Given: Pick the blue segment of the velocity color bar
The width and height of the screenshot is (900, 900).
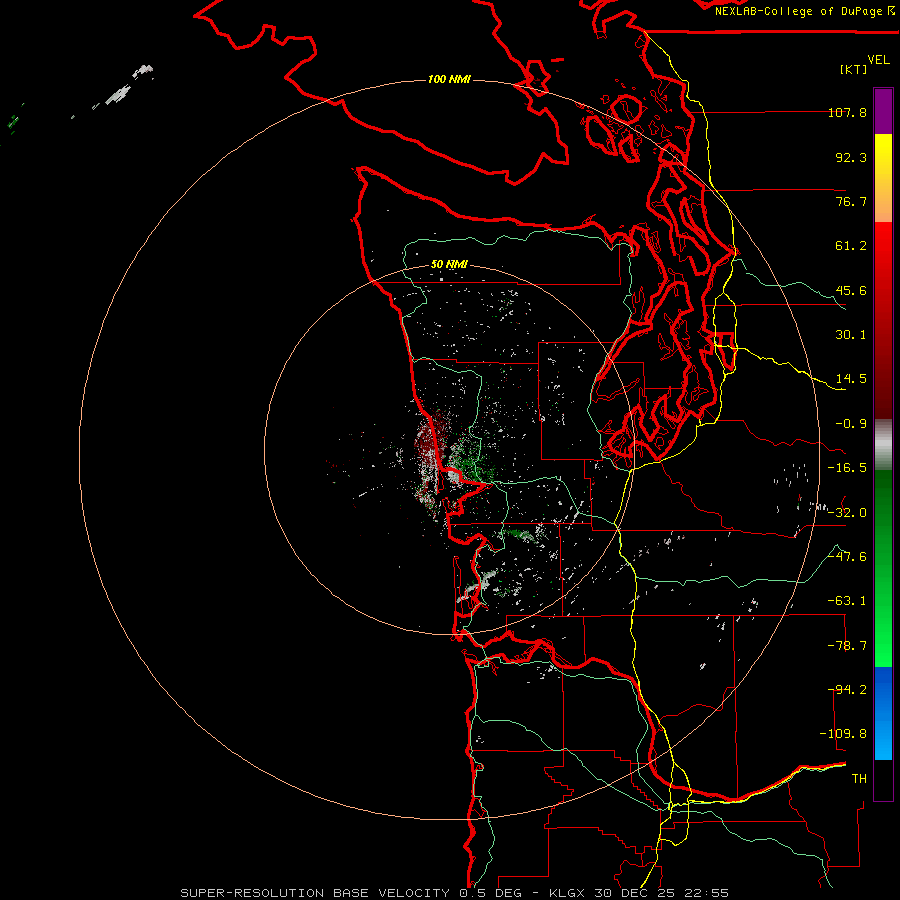Looking at the screenshot, I should (883, 713).
